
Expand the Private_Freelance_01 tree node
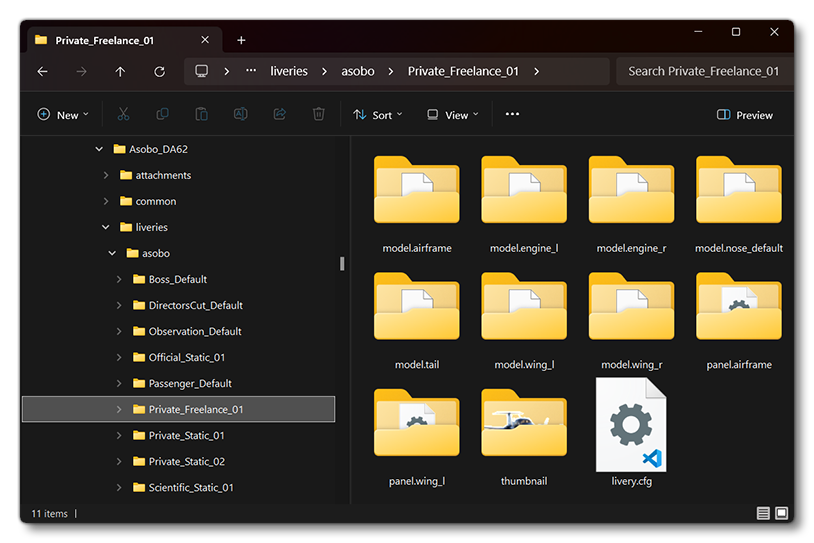point(119,409)
